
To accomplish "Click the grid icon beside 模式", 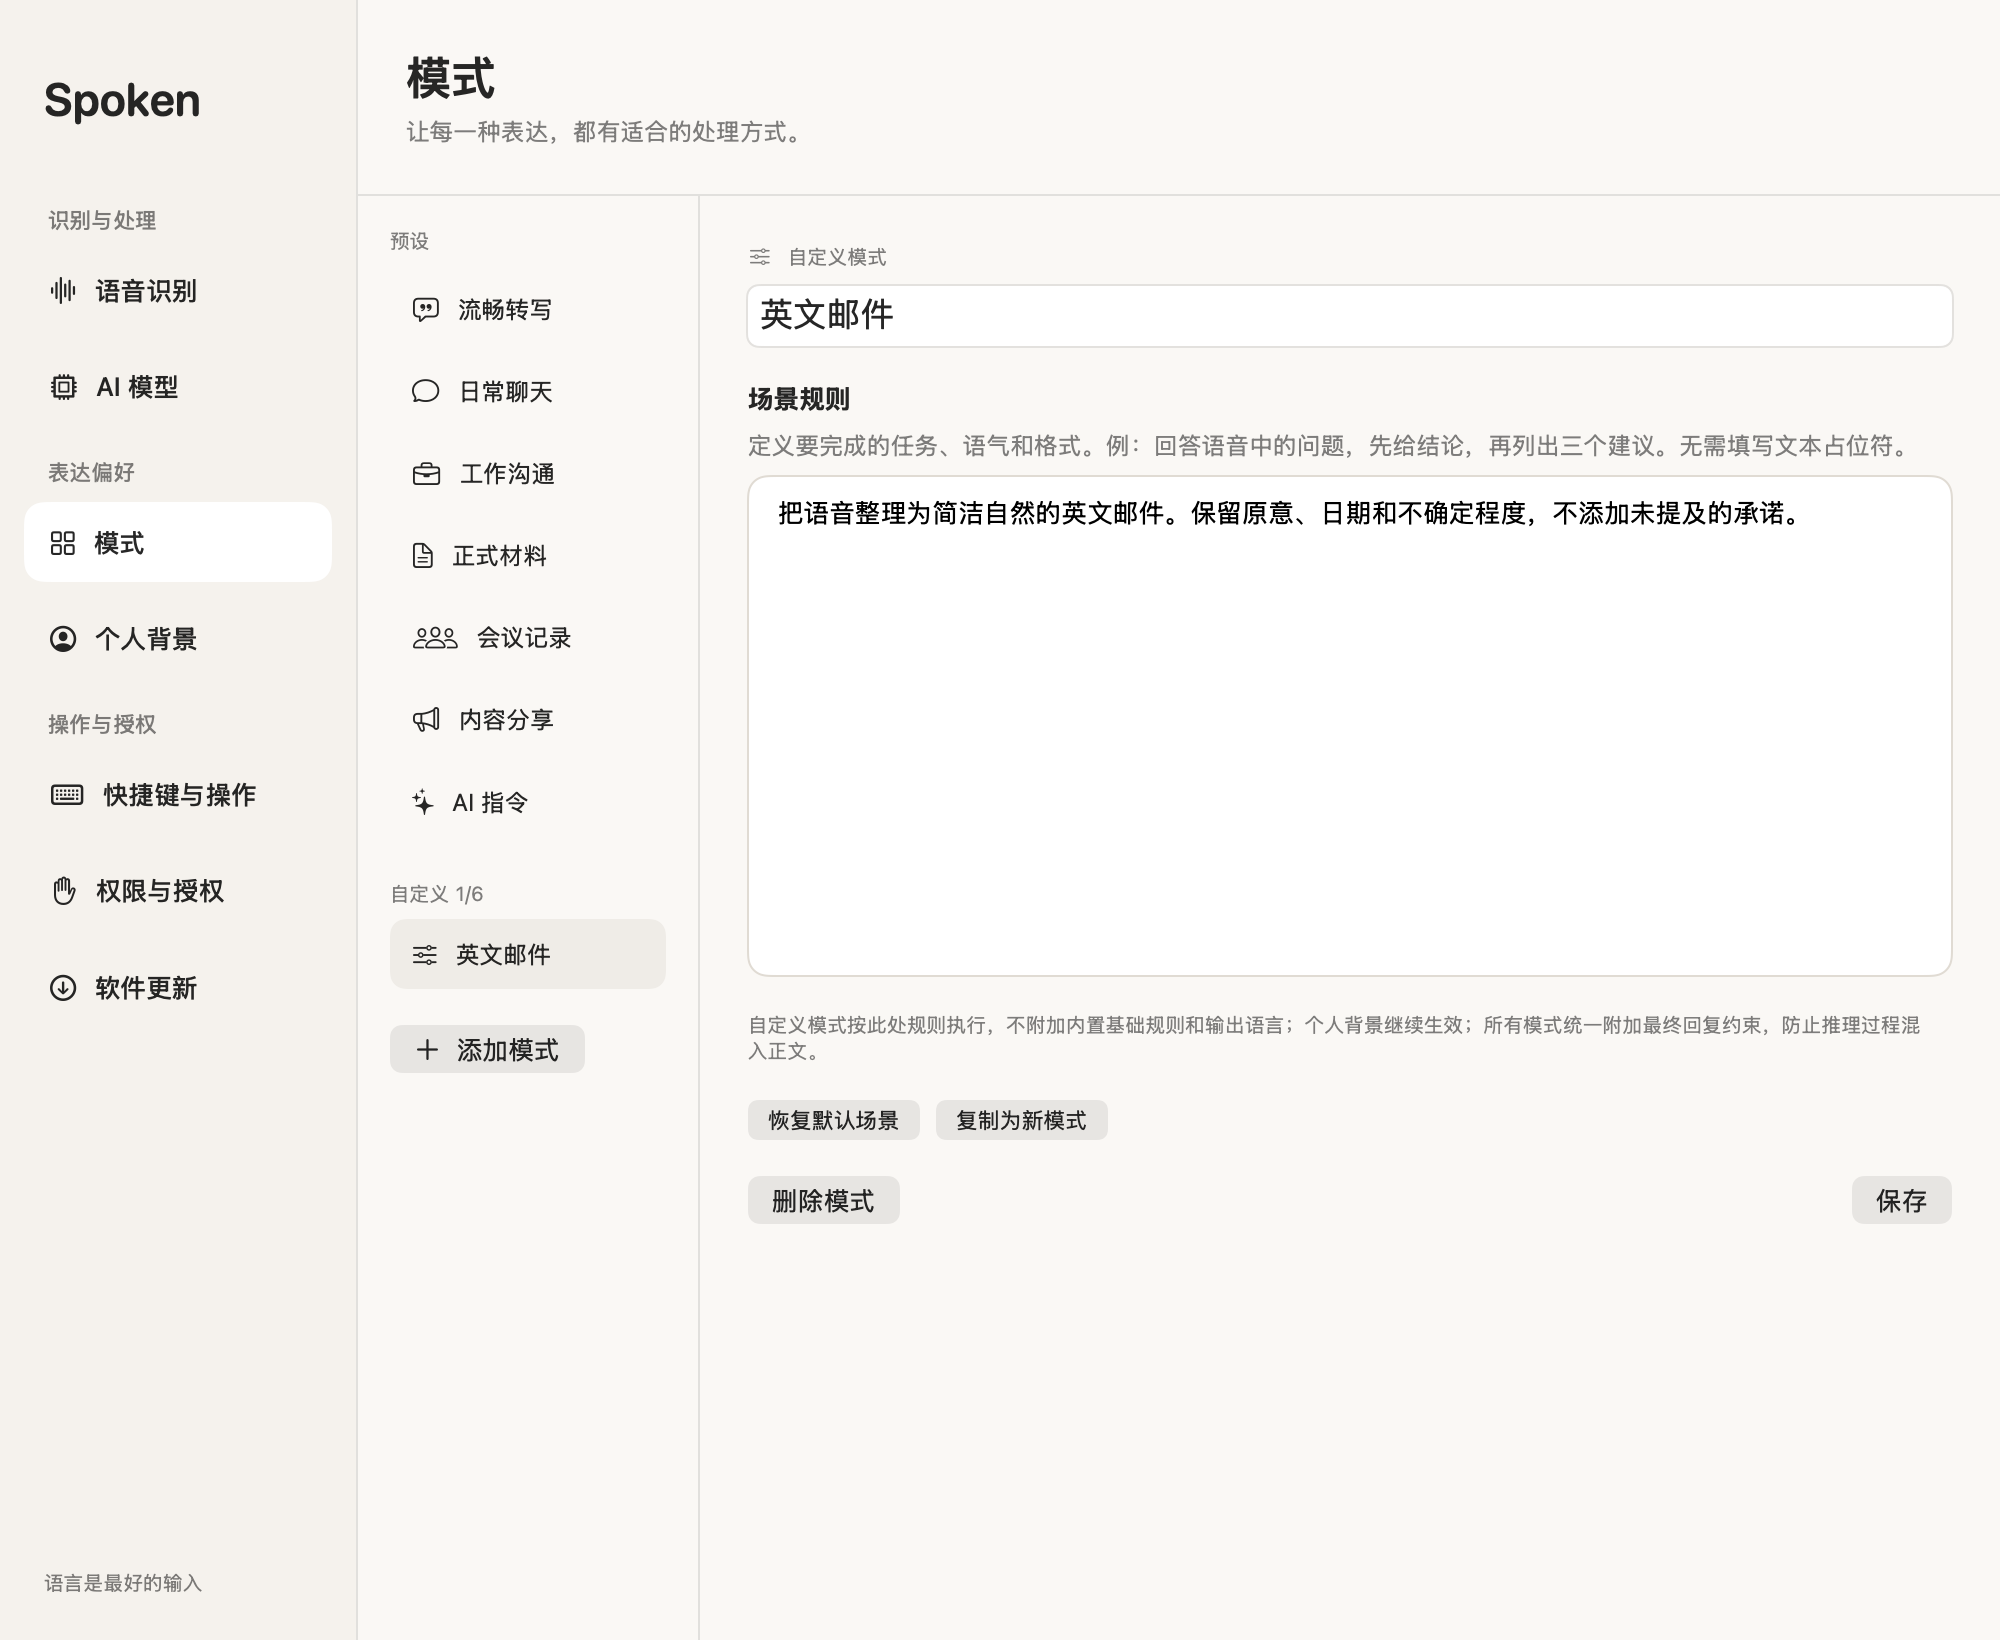I will 63,543.
